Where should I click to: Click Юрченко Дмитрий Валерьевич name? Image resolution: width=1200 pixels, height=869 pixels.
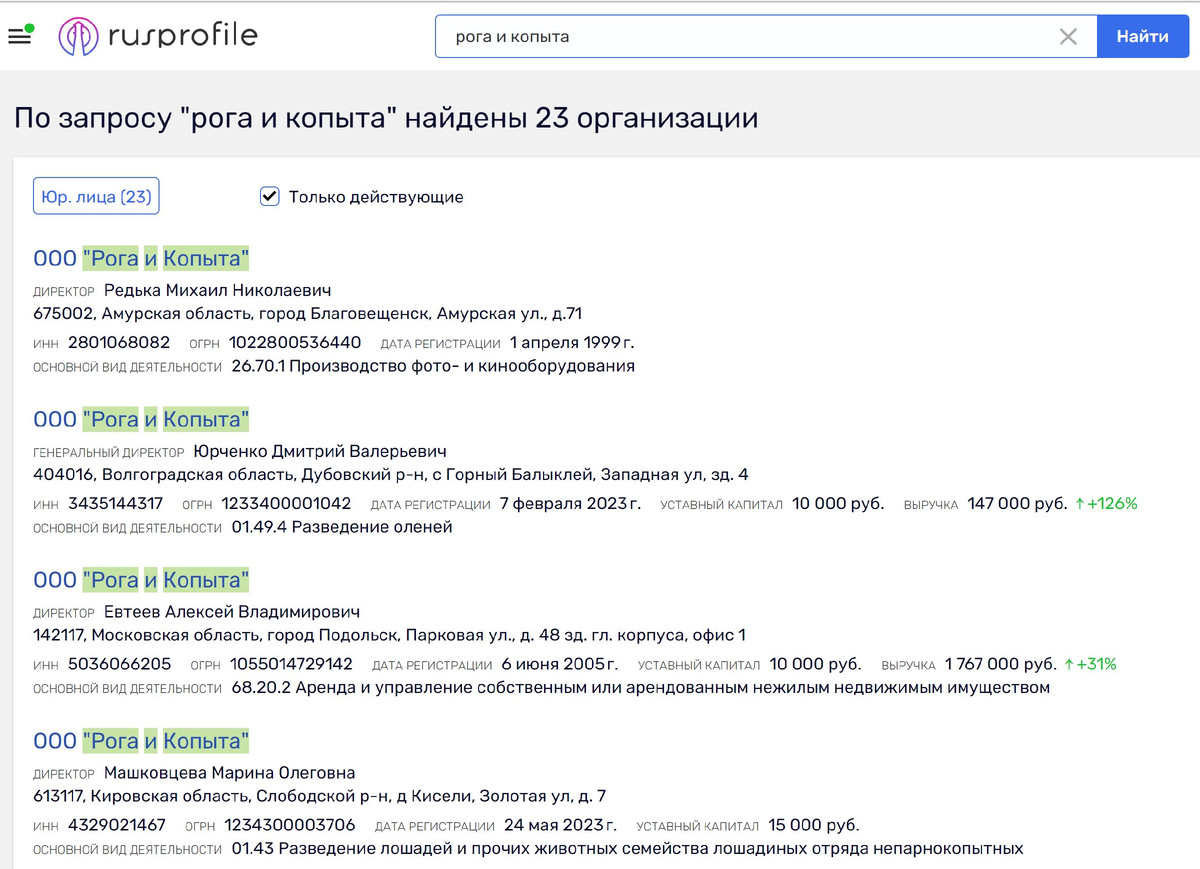[319, 452]
